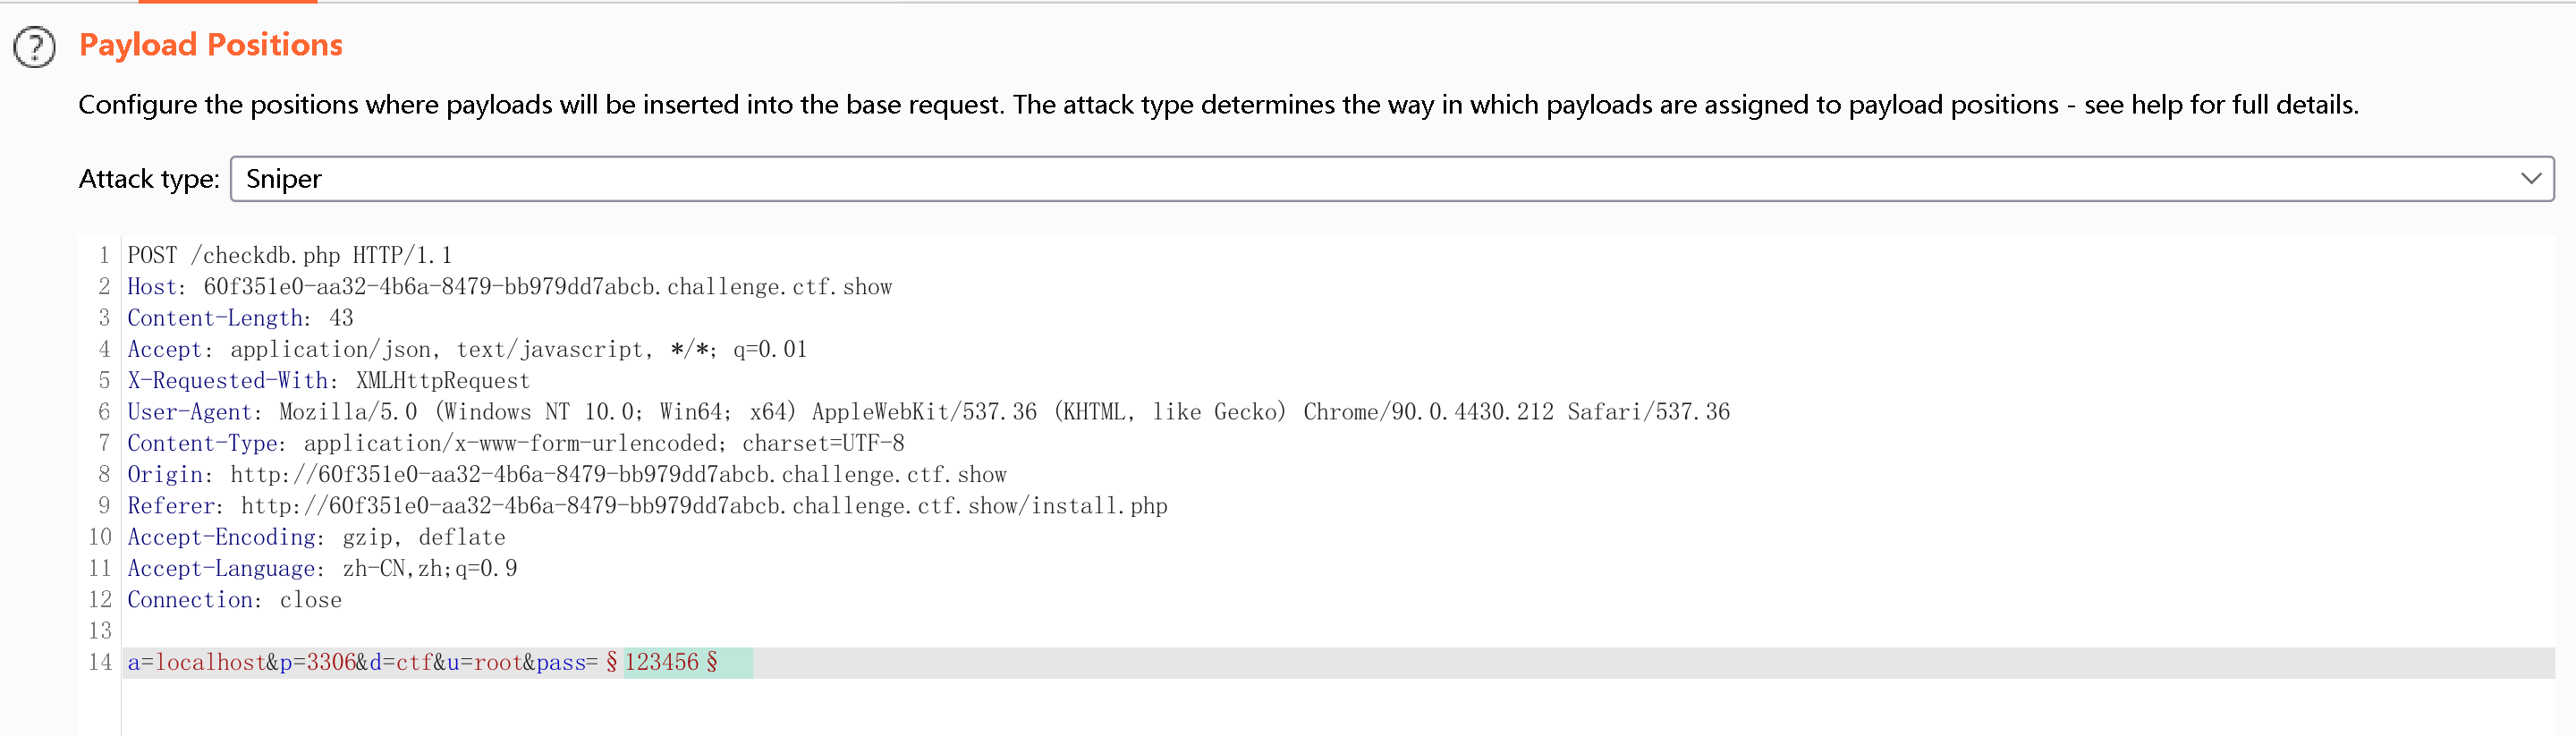This screenshot has height=736, width=2576.
Task: Click the Referer header line
Action: pos(646,506)
